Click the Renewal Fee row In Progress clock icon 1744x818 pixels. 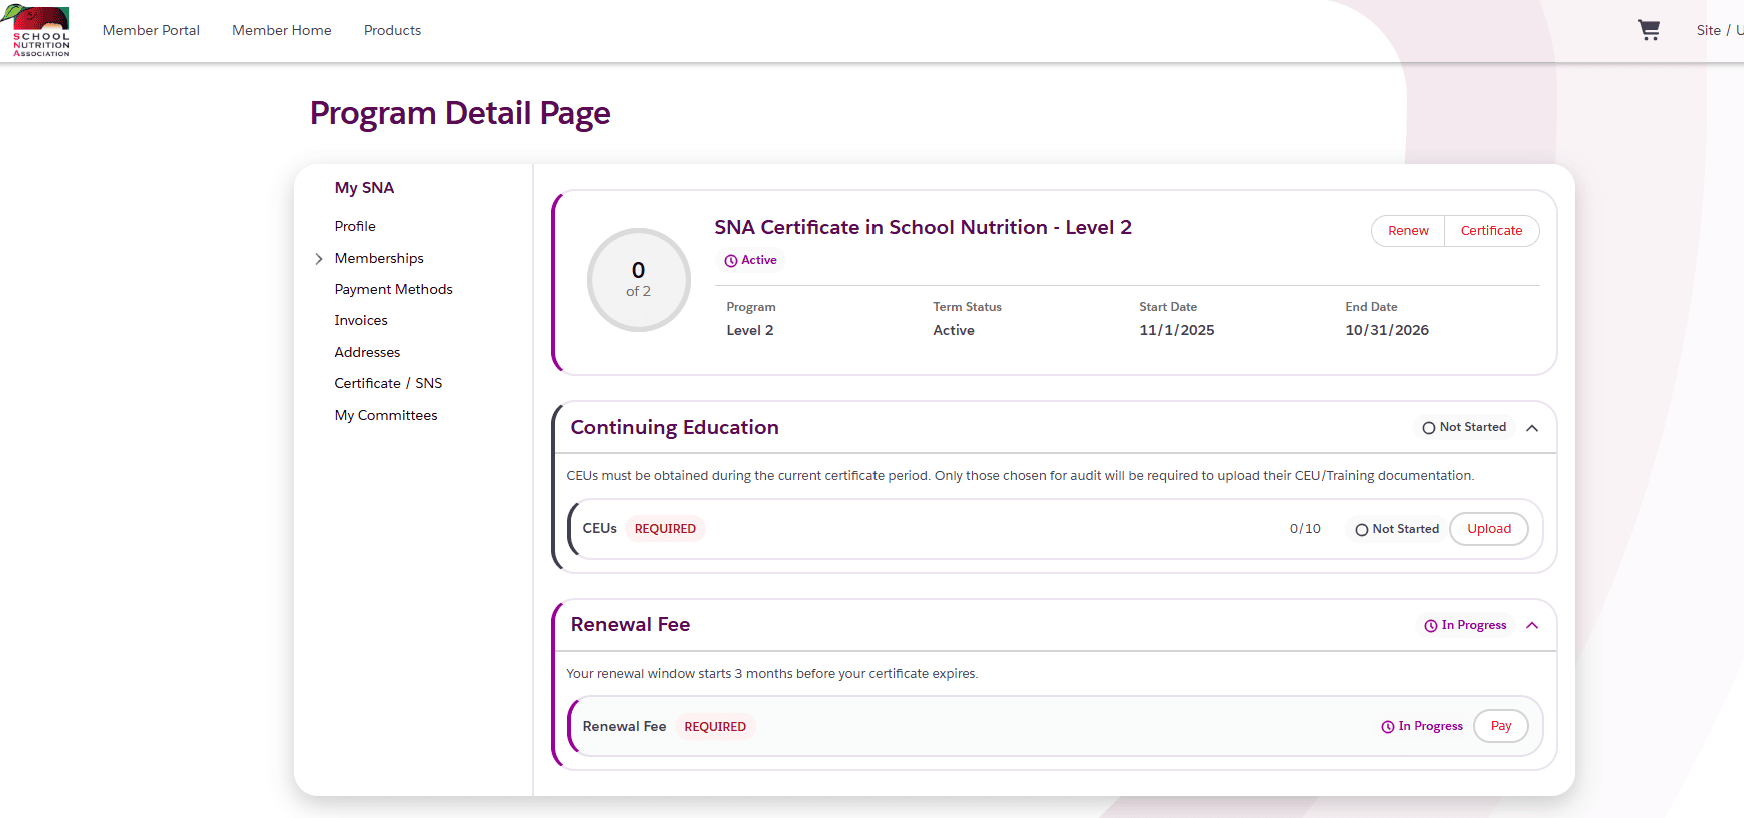1388,727
